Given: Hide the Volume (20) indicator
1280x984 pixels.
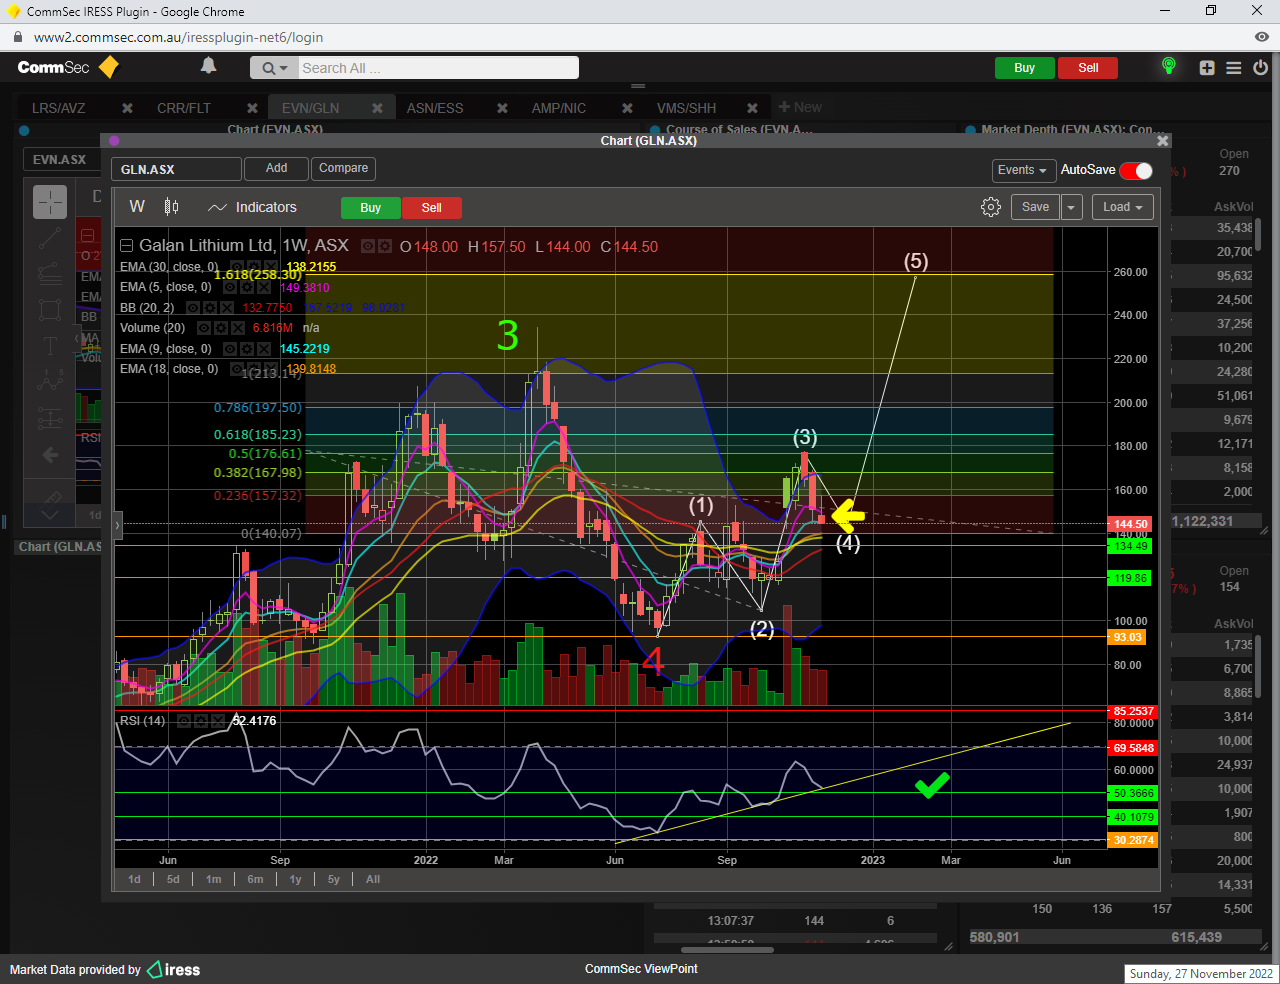Looking at the screenshot, I should [x=204, y=328].
